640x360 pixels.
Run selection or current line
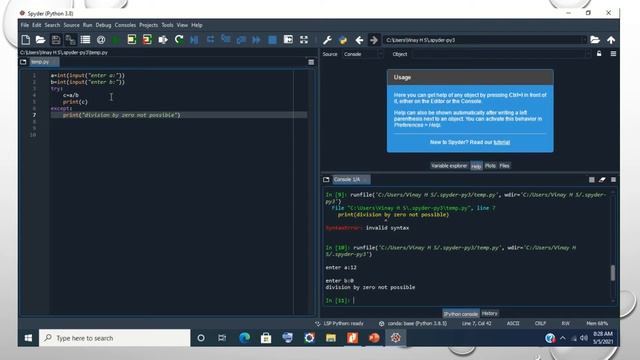(163, 40)
